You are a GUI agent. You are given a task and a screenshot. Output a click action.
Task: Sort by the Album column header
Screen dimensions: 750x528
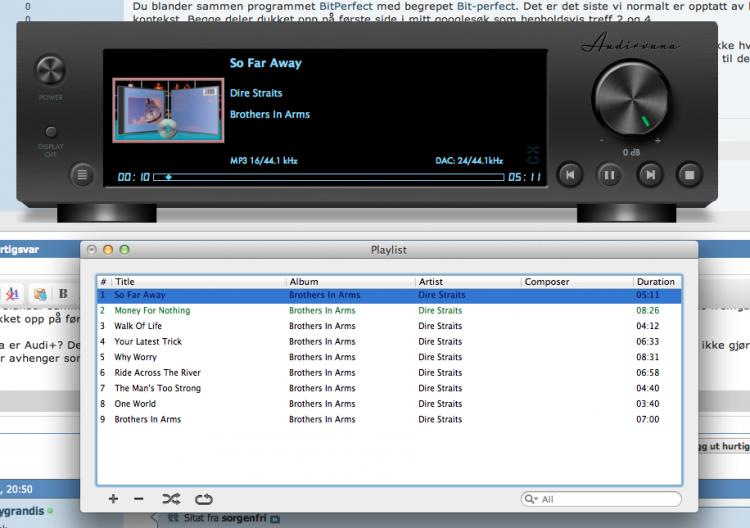coord(351,282)
